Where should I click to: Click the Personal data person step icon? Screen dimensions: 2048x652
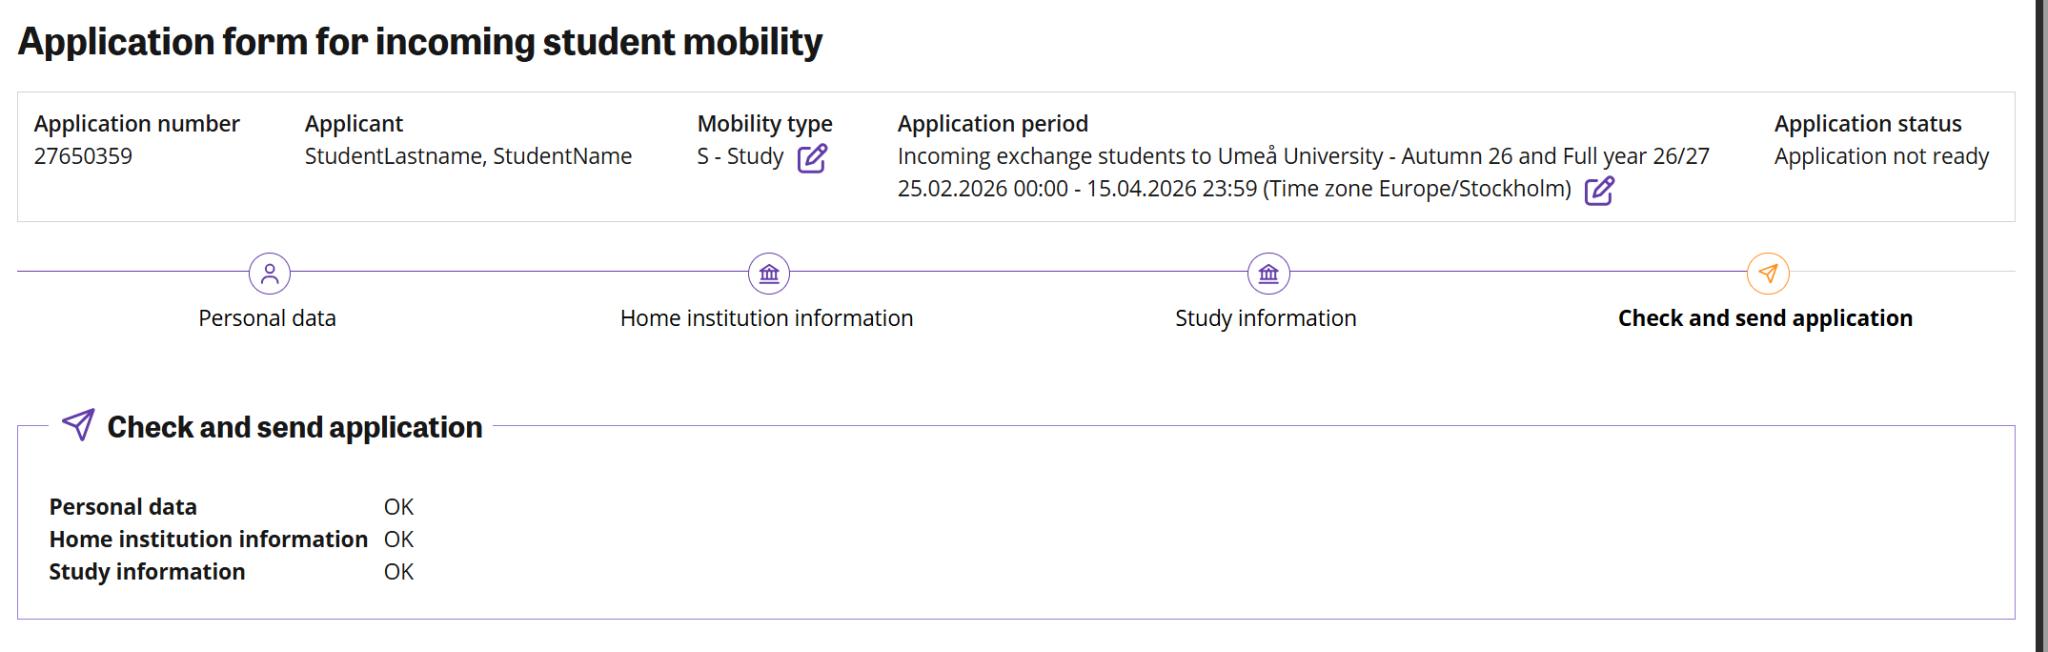(x=270, y=273)
